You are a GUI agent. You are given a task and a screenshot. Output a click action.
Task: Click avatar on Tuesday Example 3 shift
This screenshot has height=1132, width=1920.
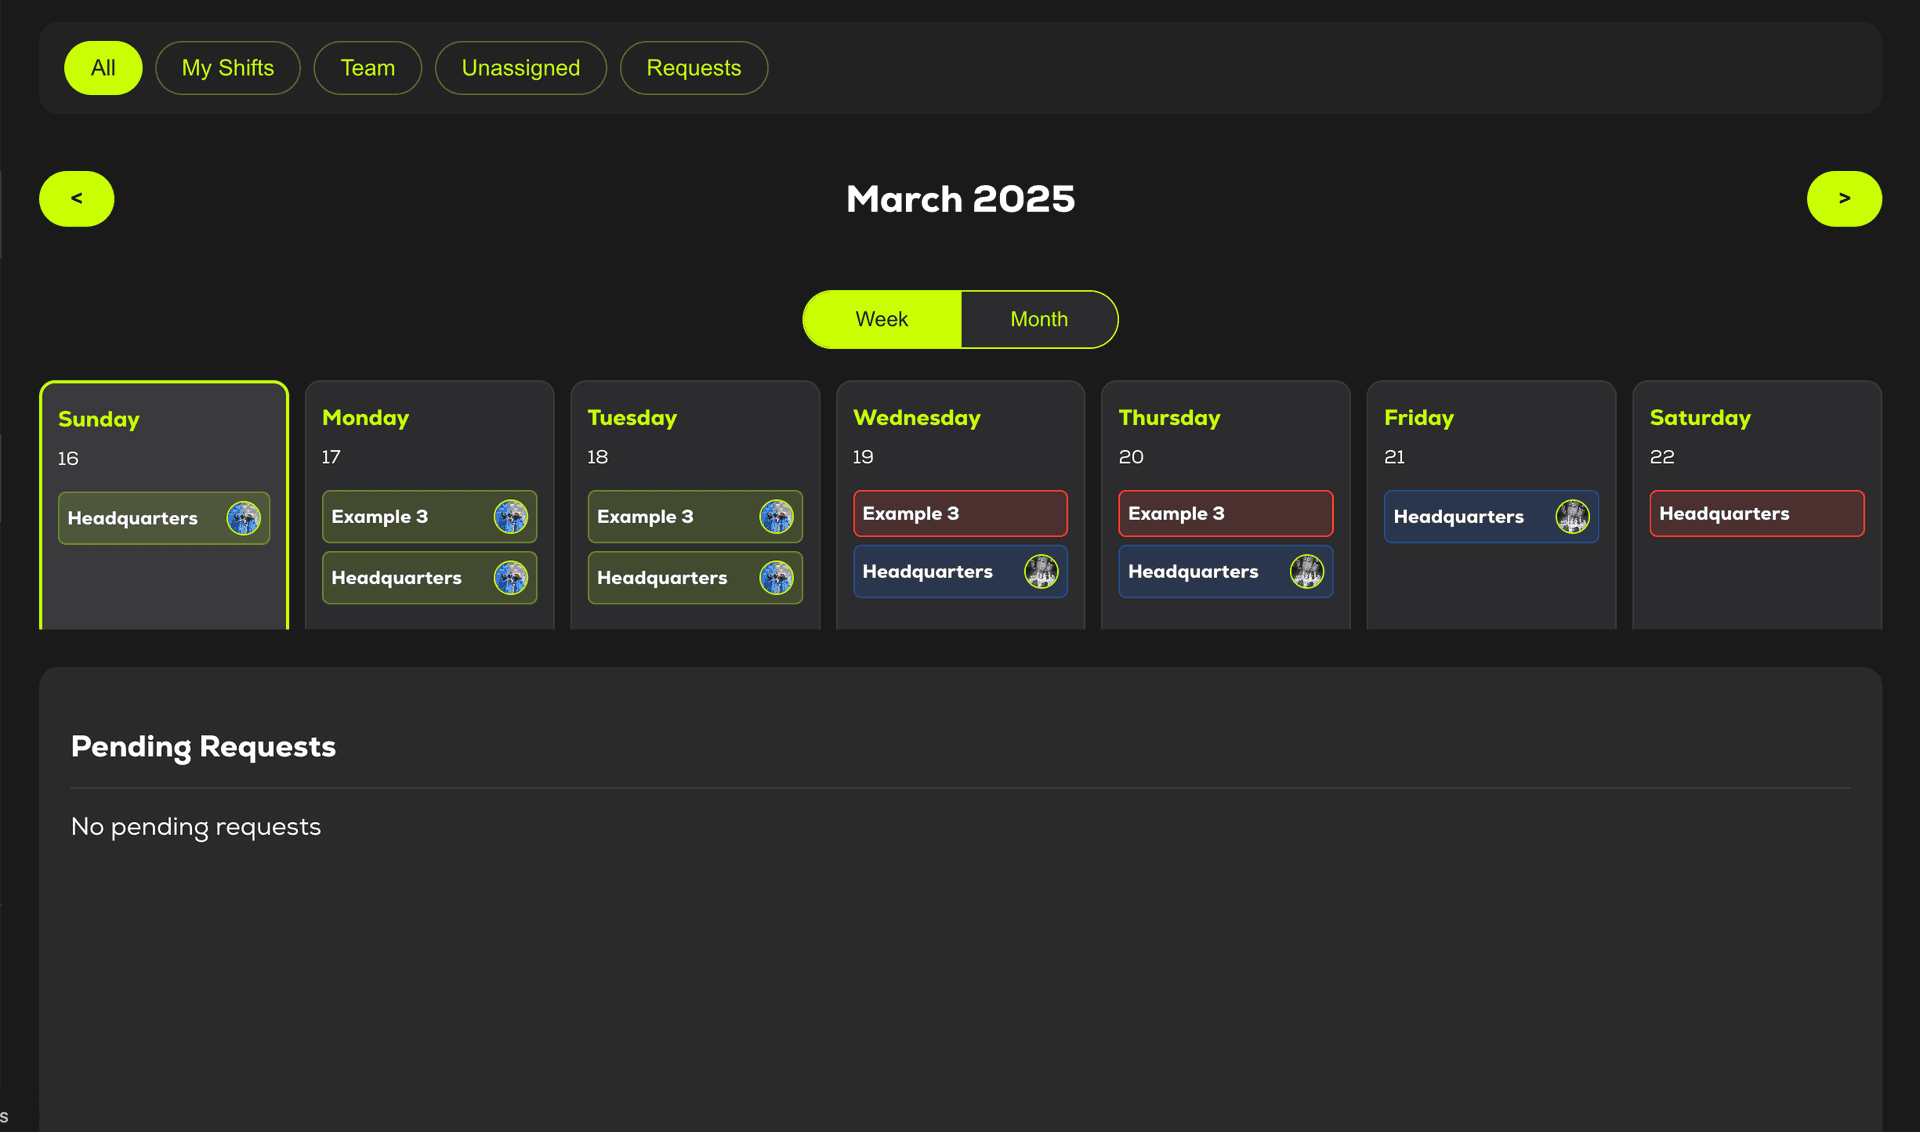[776, 516]
